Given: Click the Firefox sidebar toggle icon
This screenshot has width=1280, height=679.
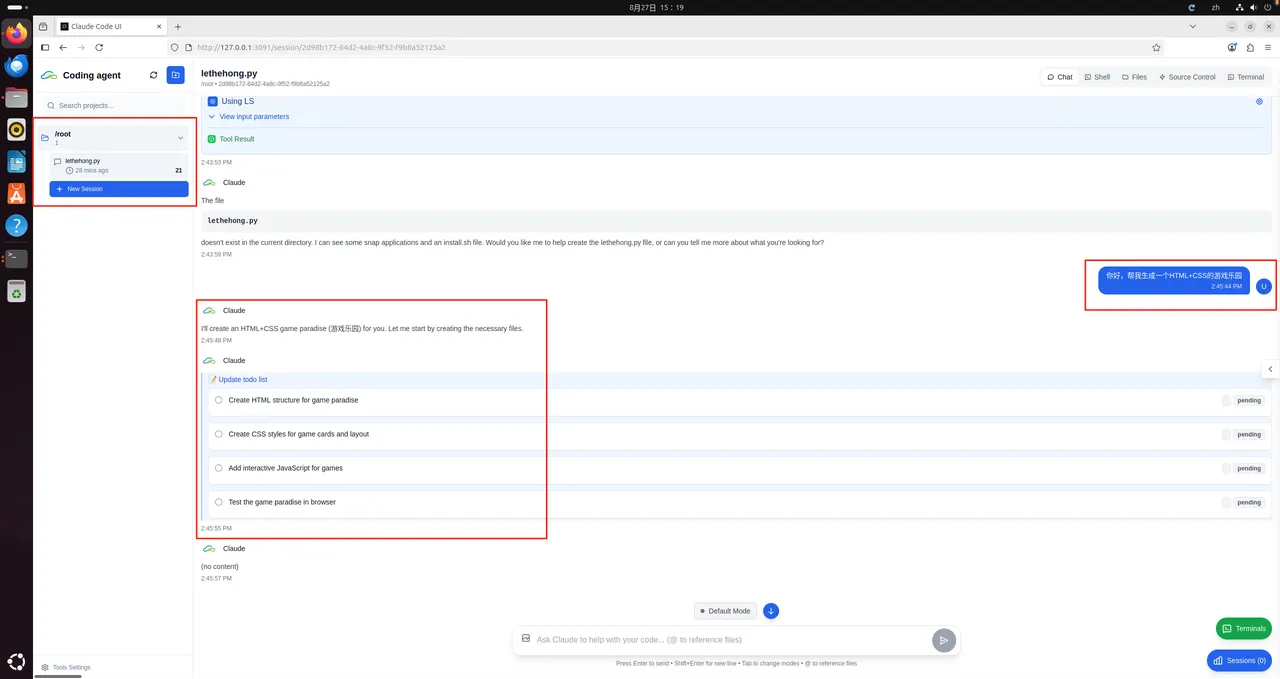Looking at the screenshot, I should point(45,47).
